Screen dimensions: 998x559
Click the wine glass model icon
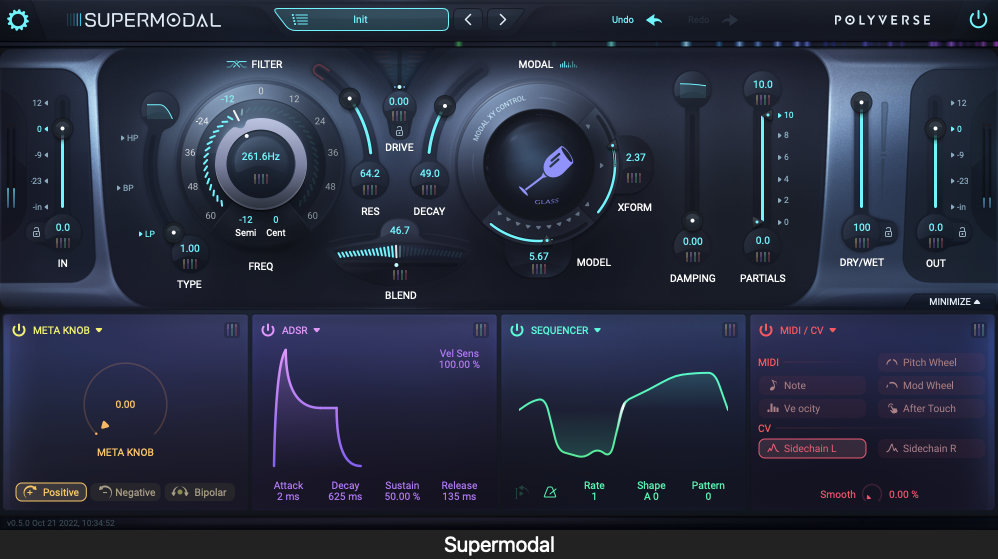click(x=546, y=169)
